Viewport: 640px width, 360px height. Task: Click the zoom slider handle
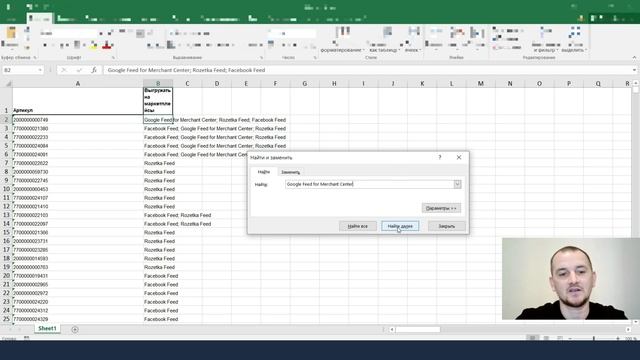tap(594, 338)
